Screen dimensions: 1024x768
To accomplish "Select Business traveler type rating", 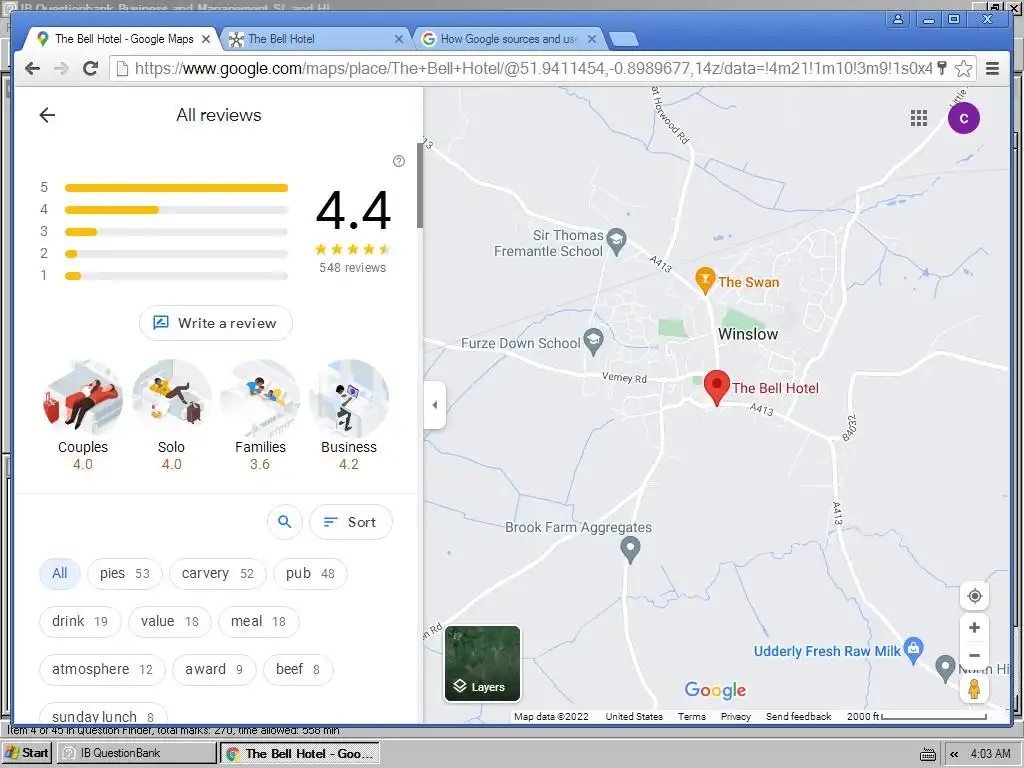I will (349, 415).
